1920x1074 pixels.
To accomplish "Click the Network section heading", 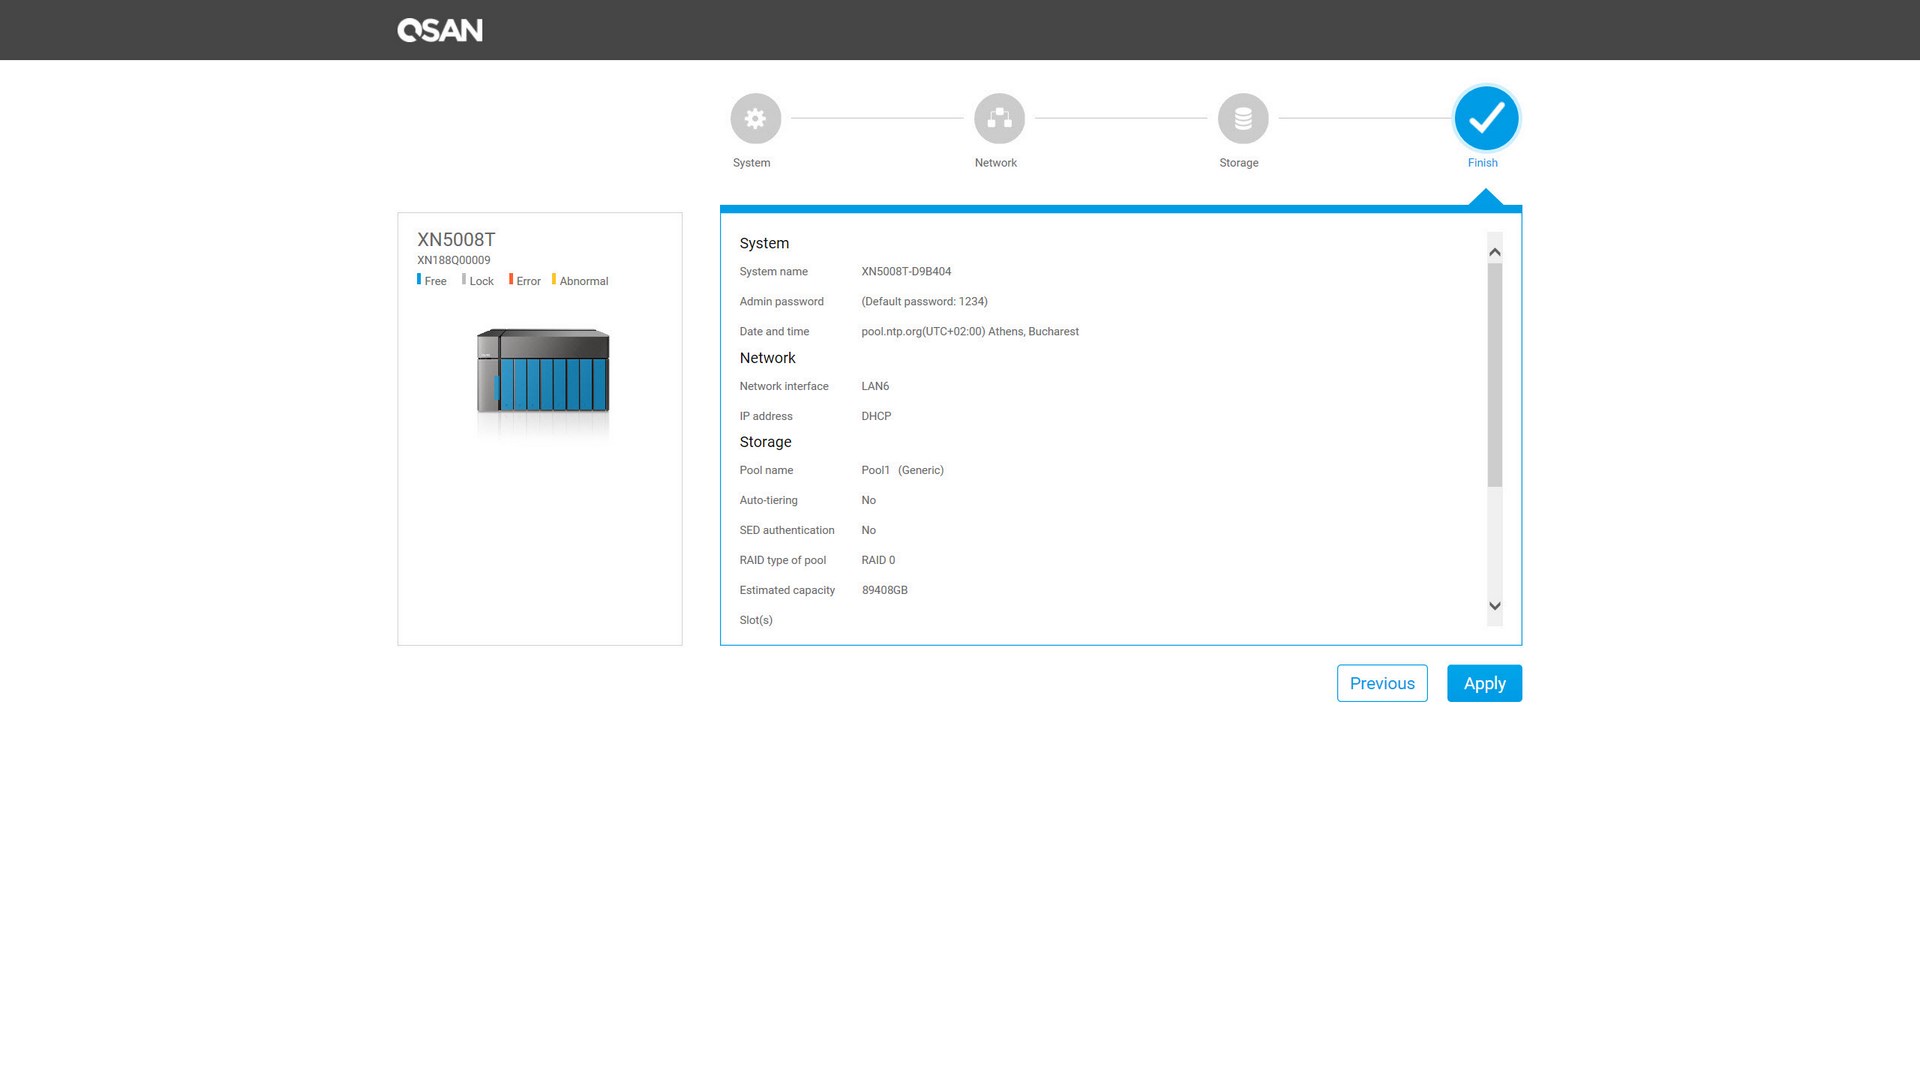I will click(767, 358).
